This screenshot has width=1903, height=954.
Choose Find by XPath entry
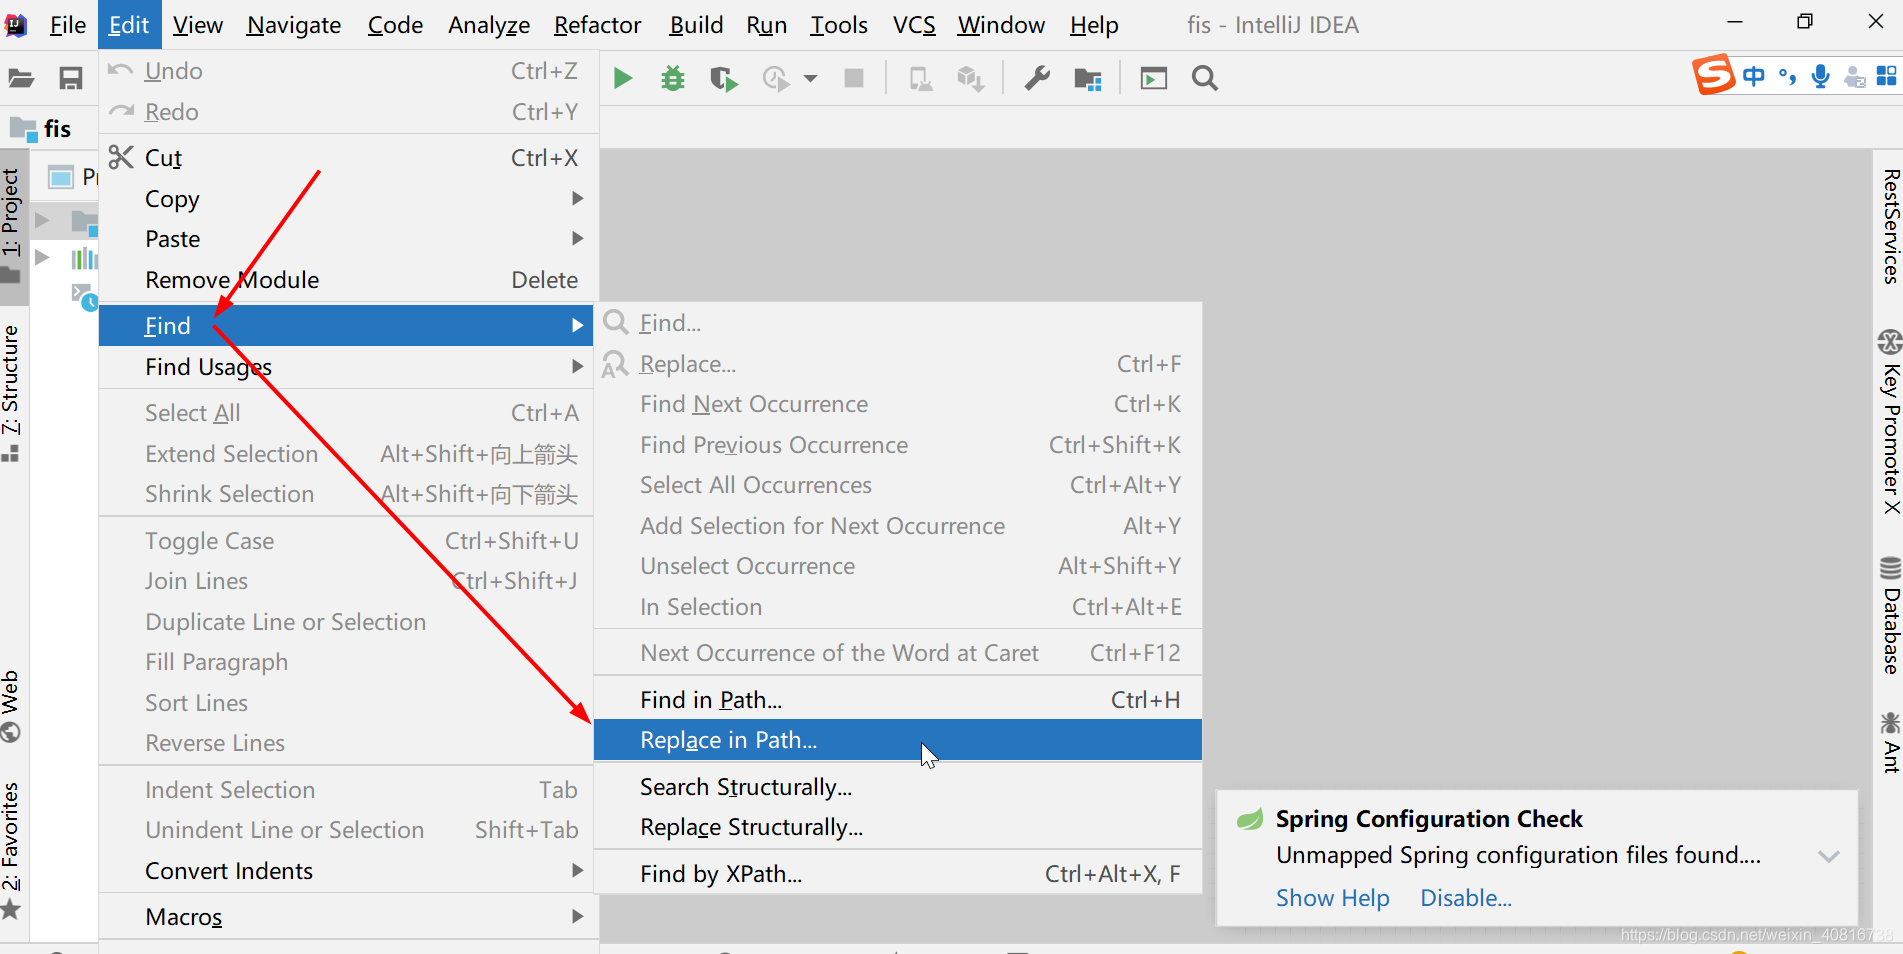897,874
